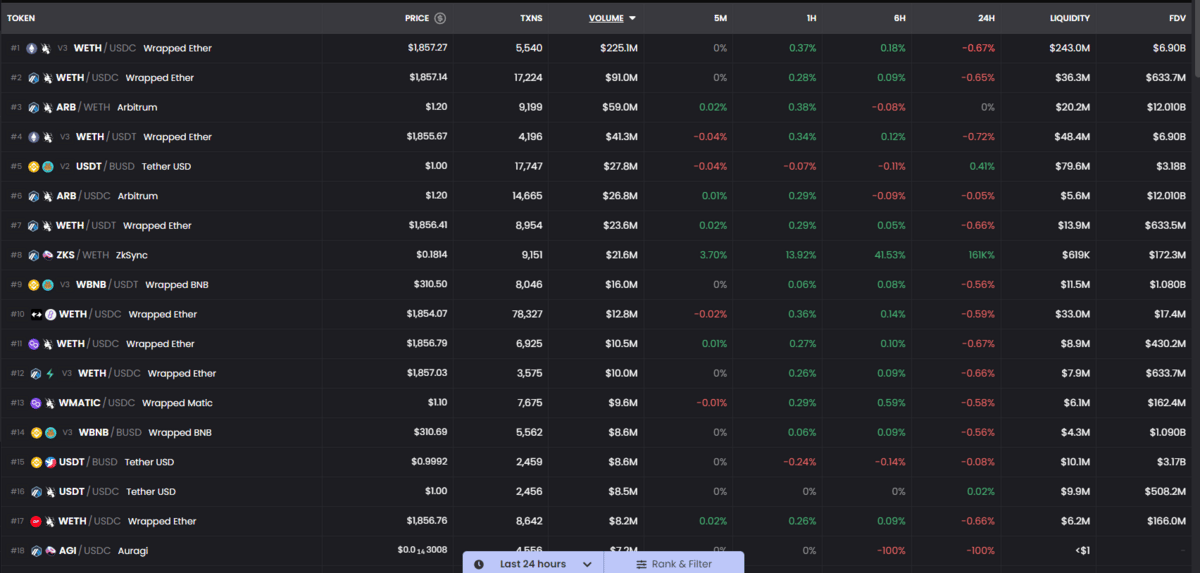
Task: Open the Last 24 hours dropdown
Action: [533, 564]
